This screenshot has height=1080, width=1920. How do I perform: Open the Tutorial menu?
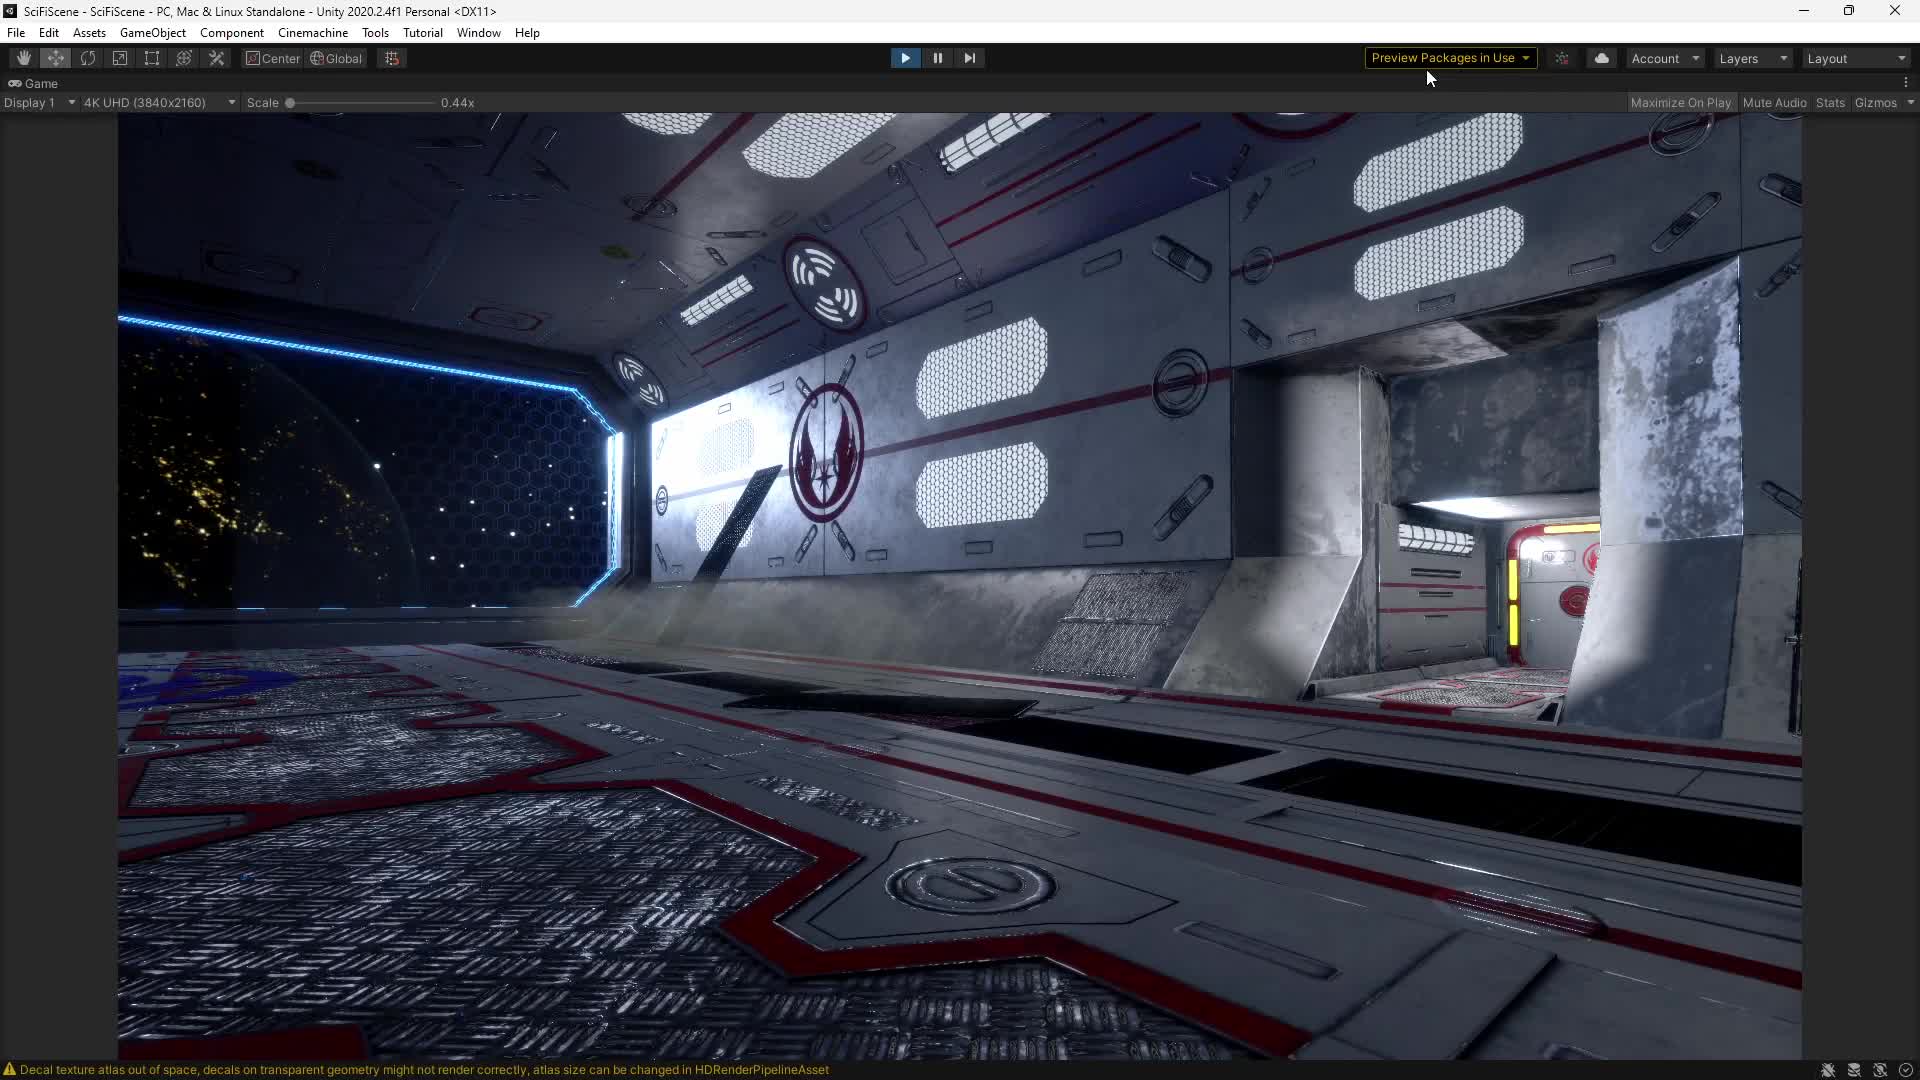[x=423, y=33]
